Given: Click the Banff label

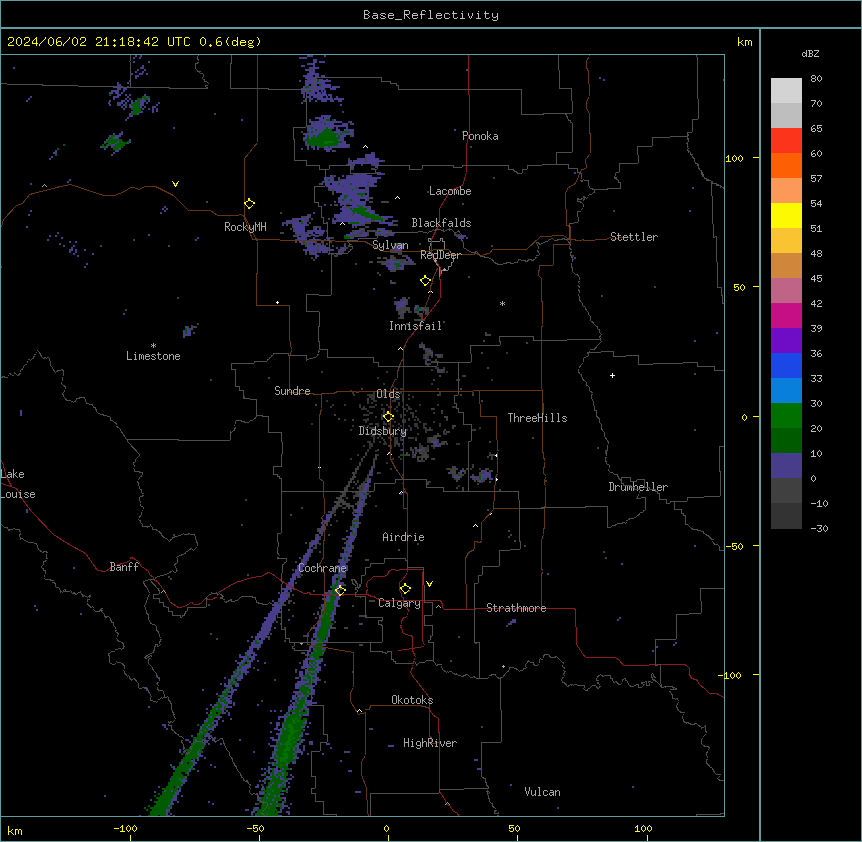Looking at the screenshot, I should pyautogui.click(x=124, y=567).
